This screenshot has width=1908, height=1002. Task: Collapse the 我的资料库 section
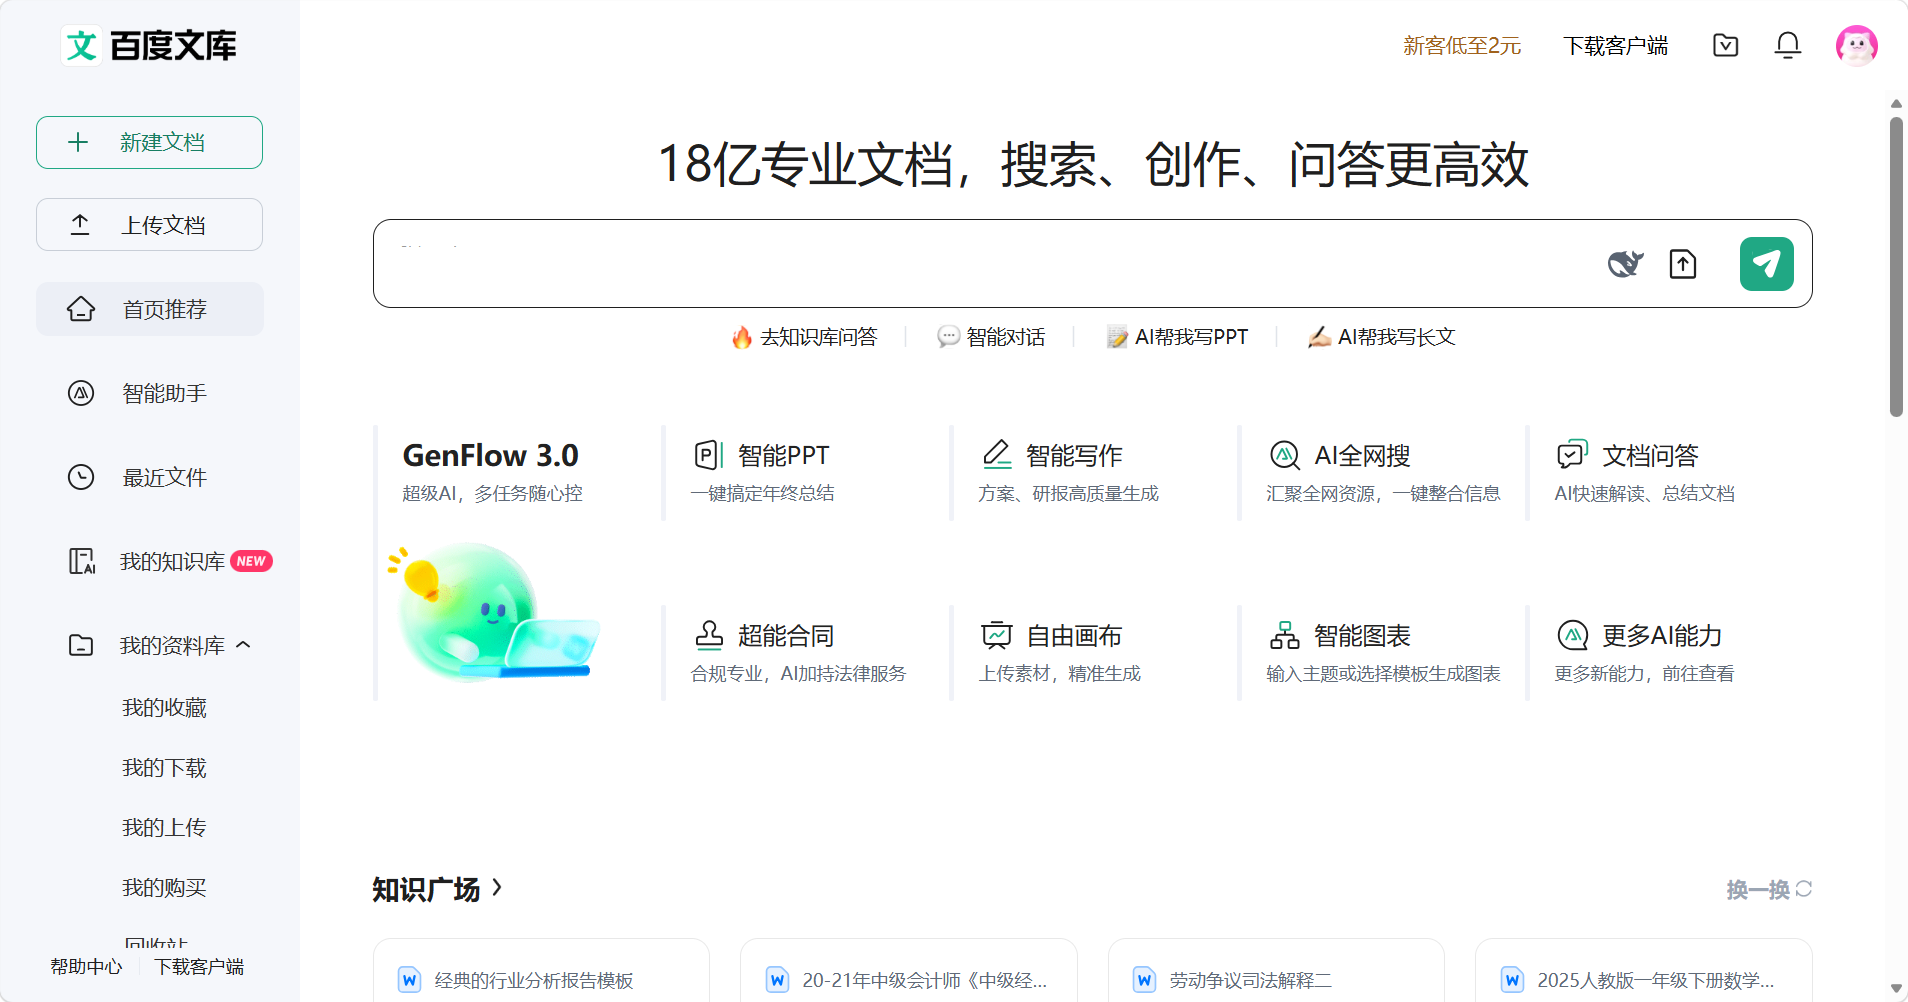pyautogui.click(x=245, y=645)
